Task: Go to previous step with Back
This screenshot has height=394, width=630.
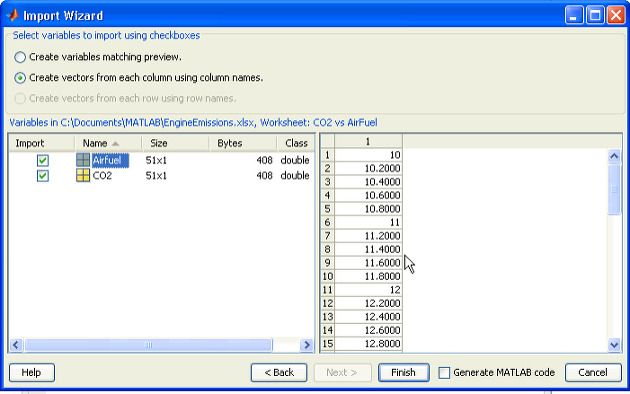Action: pos(279,373)
